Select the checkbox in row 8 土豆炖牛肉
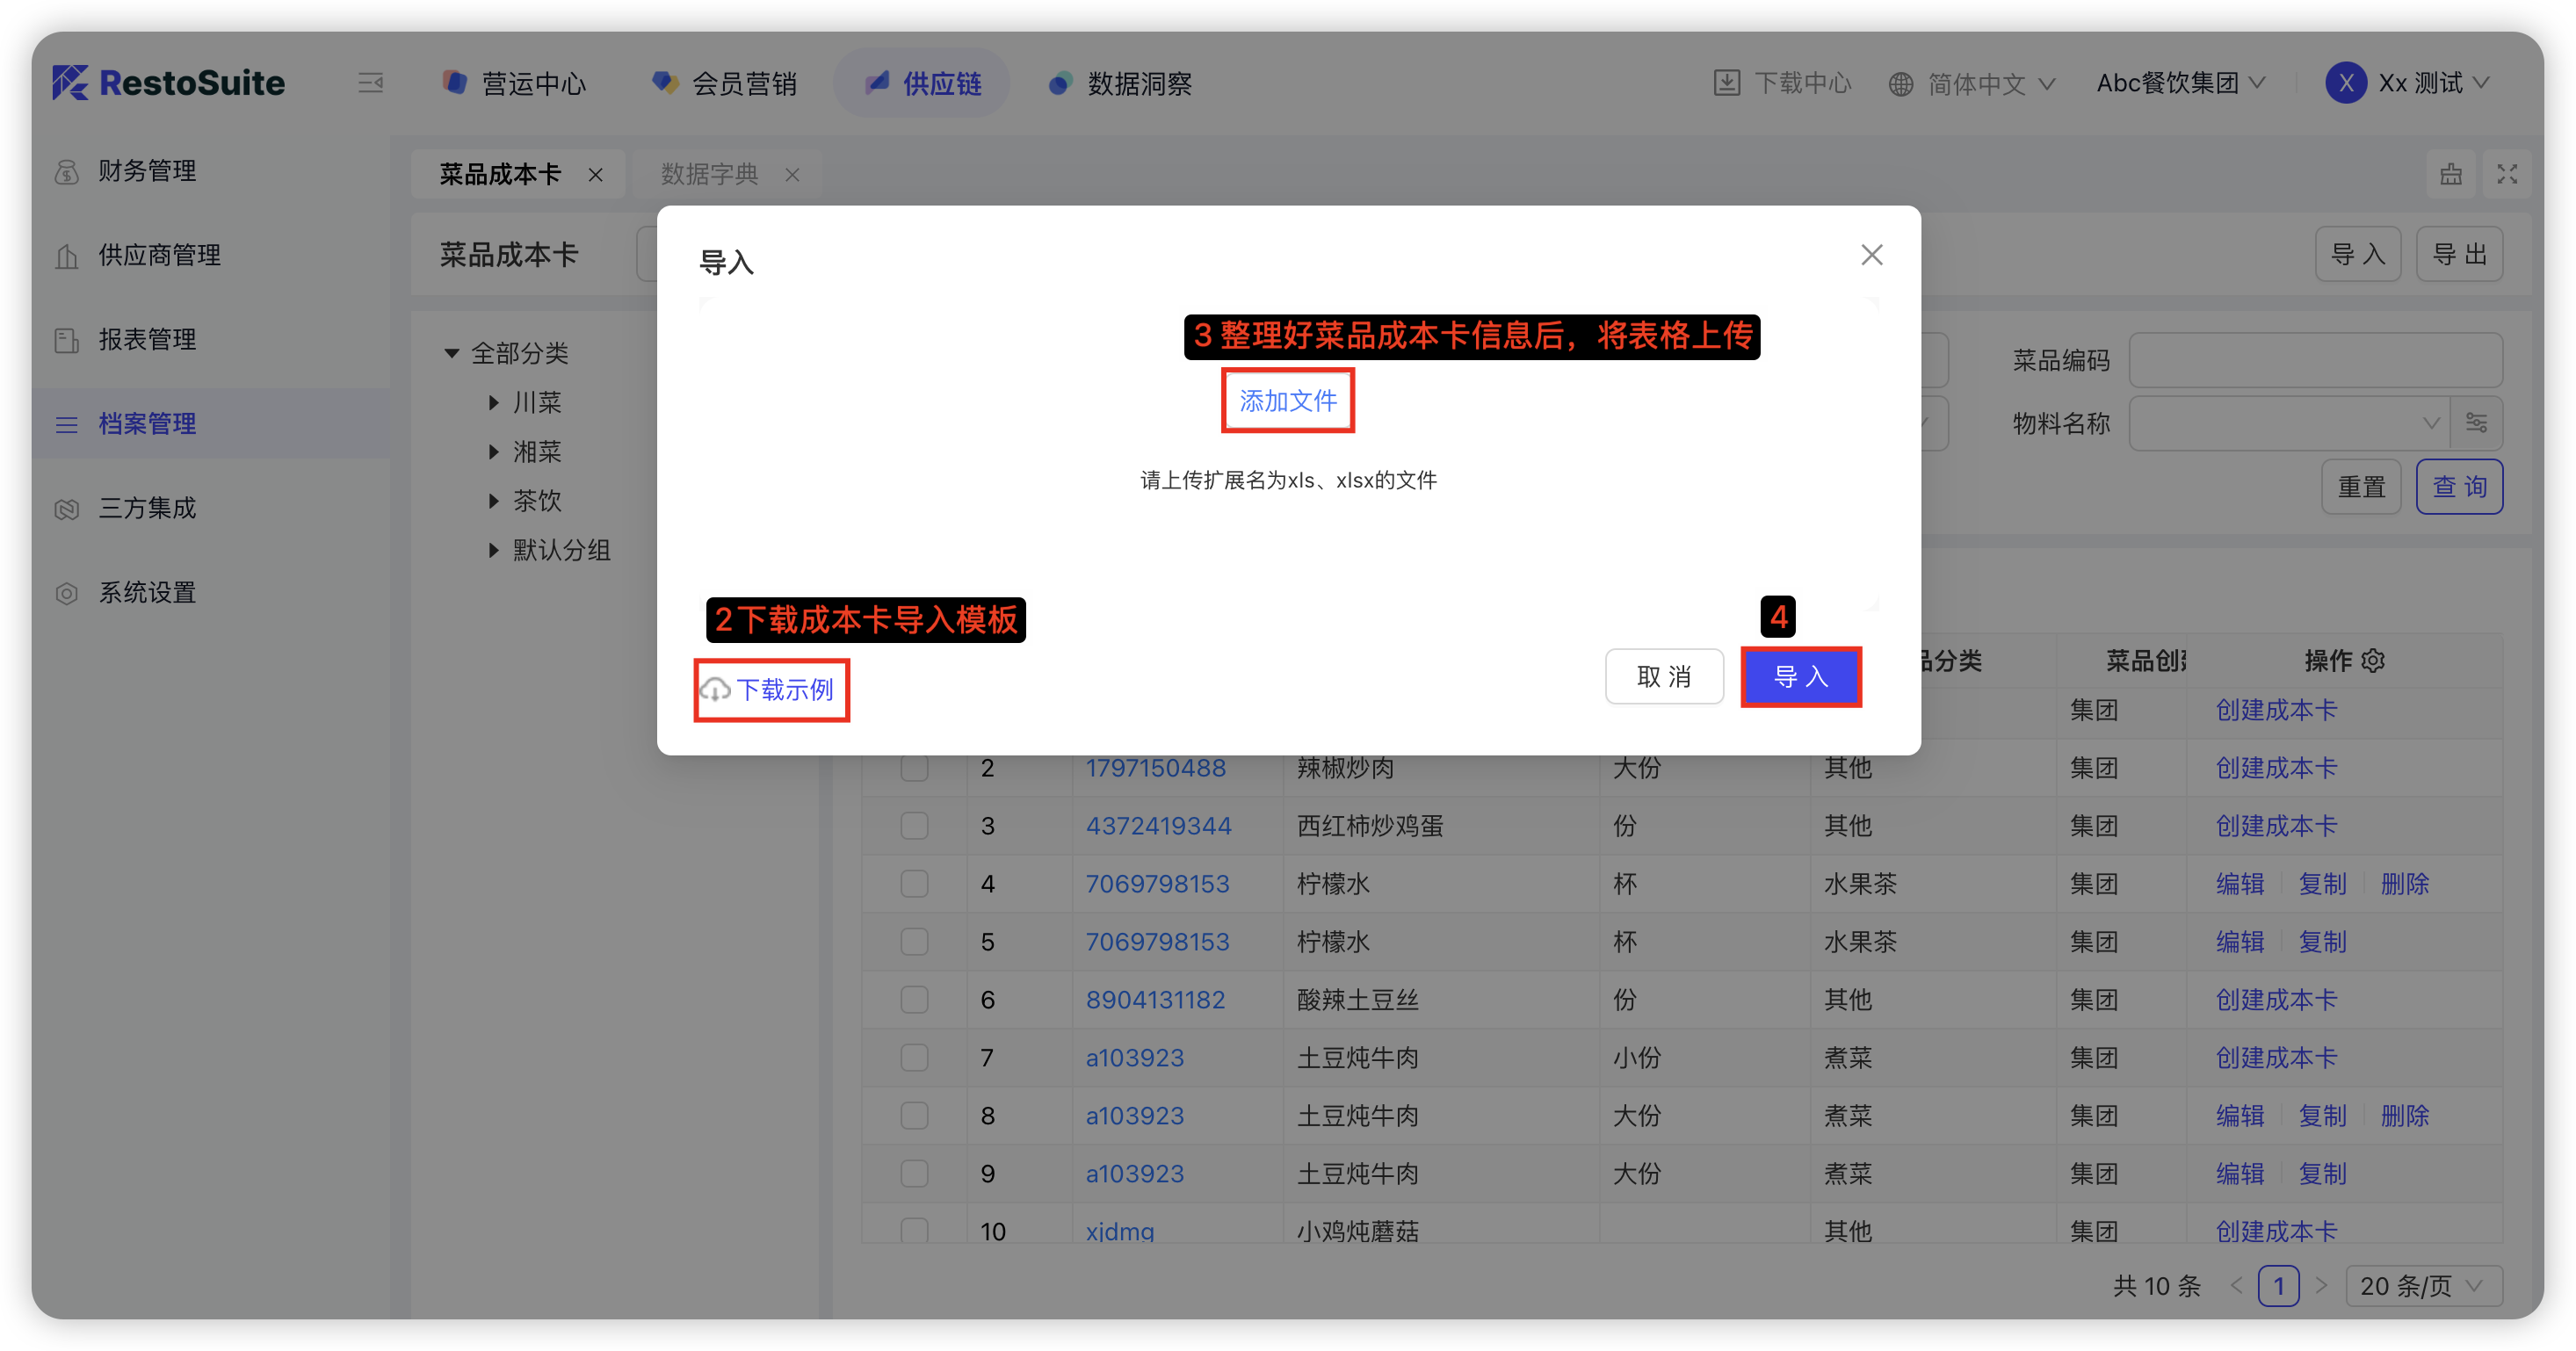This screenshot has width=2576, height=1351. tap(914, 1116)
